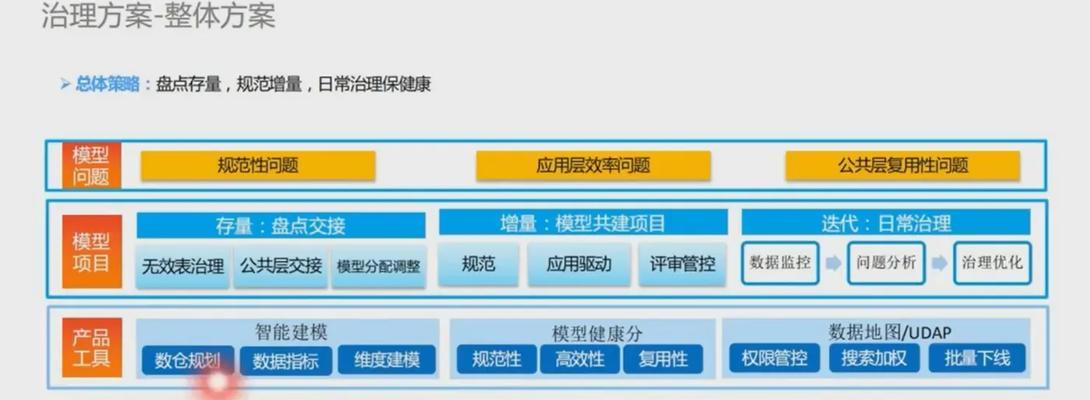Click the 评审管控 box
Viewport: 1090px width, 400px height.
click(x=683, y=264)
